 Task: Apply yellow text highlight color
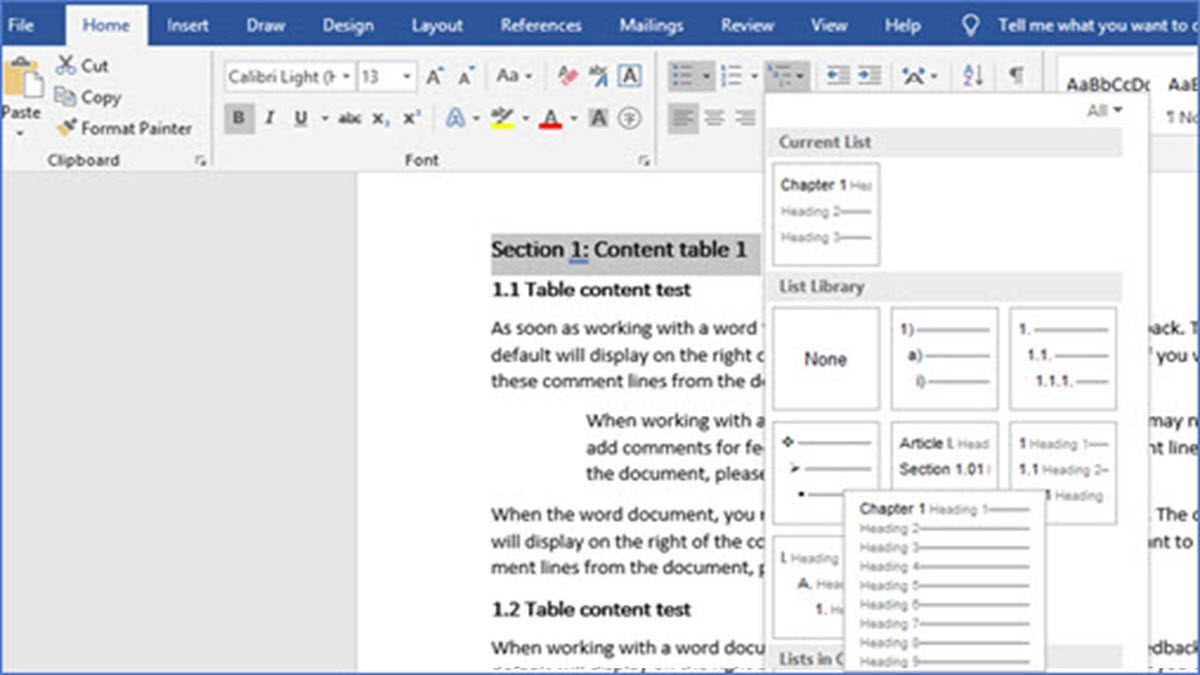pyautogui.click(x=501, y=118)
